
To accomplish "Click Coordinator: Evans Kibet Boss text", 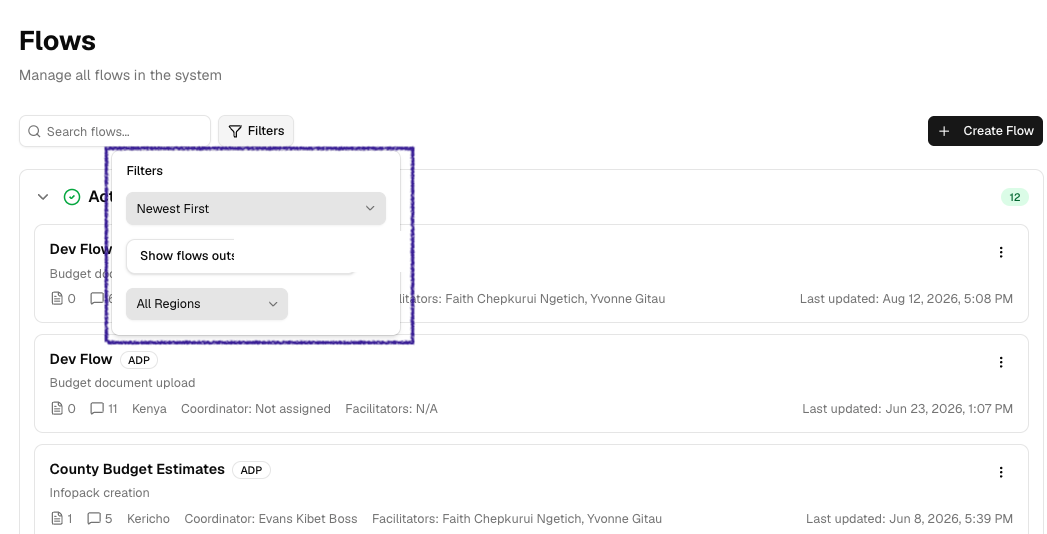I will click(x=271, y=519).
